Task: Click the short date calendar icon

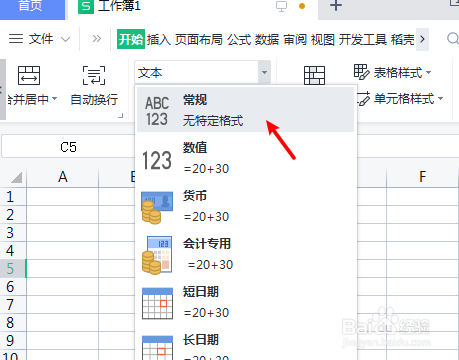Action: 157,303
